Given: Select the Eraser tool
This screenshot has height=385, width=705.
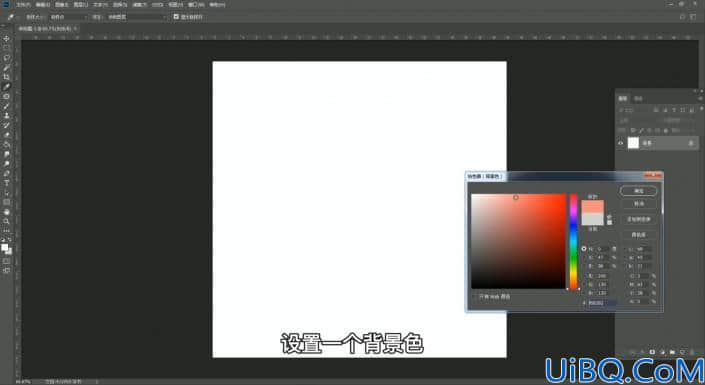Looking at the screenshot, I should (6, 135).
